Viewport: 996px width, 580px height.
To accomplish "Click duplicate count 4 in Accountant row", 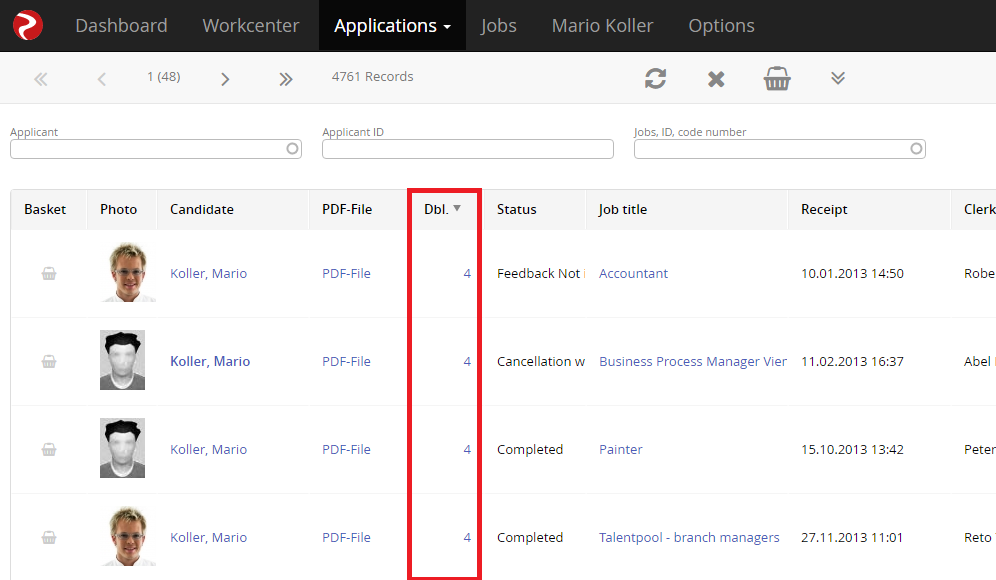I will (467, 273).
